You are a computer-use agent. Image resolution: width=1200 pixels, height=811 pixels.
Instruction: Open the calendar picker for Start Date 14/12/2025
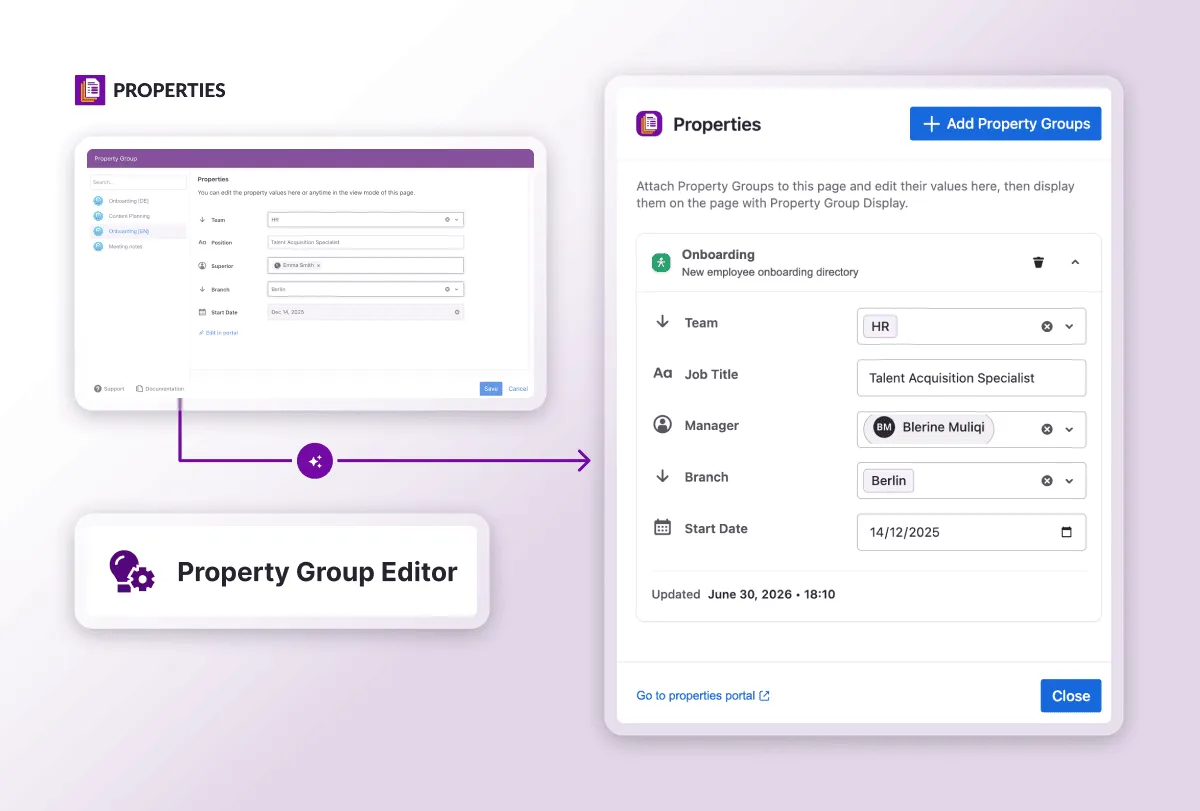[x=1067, y=532]
